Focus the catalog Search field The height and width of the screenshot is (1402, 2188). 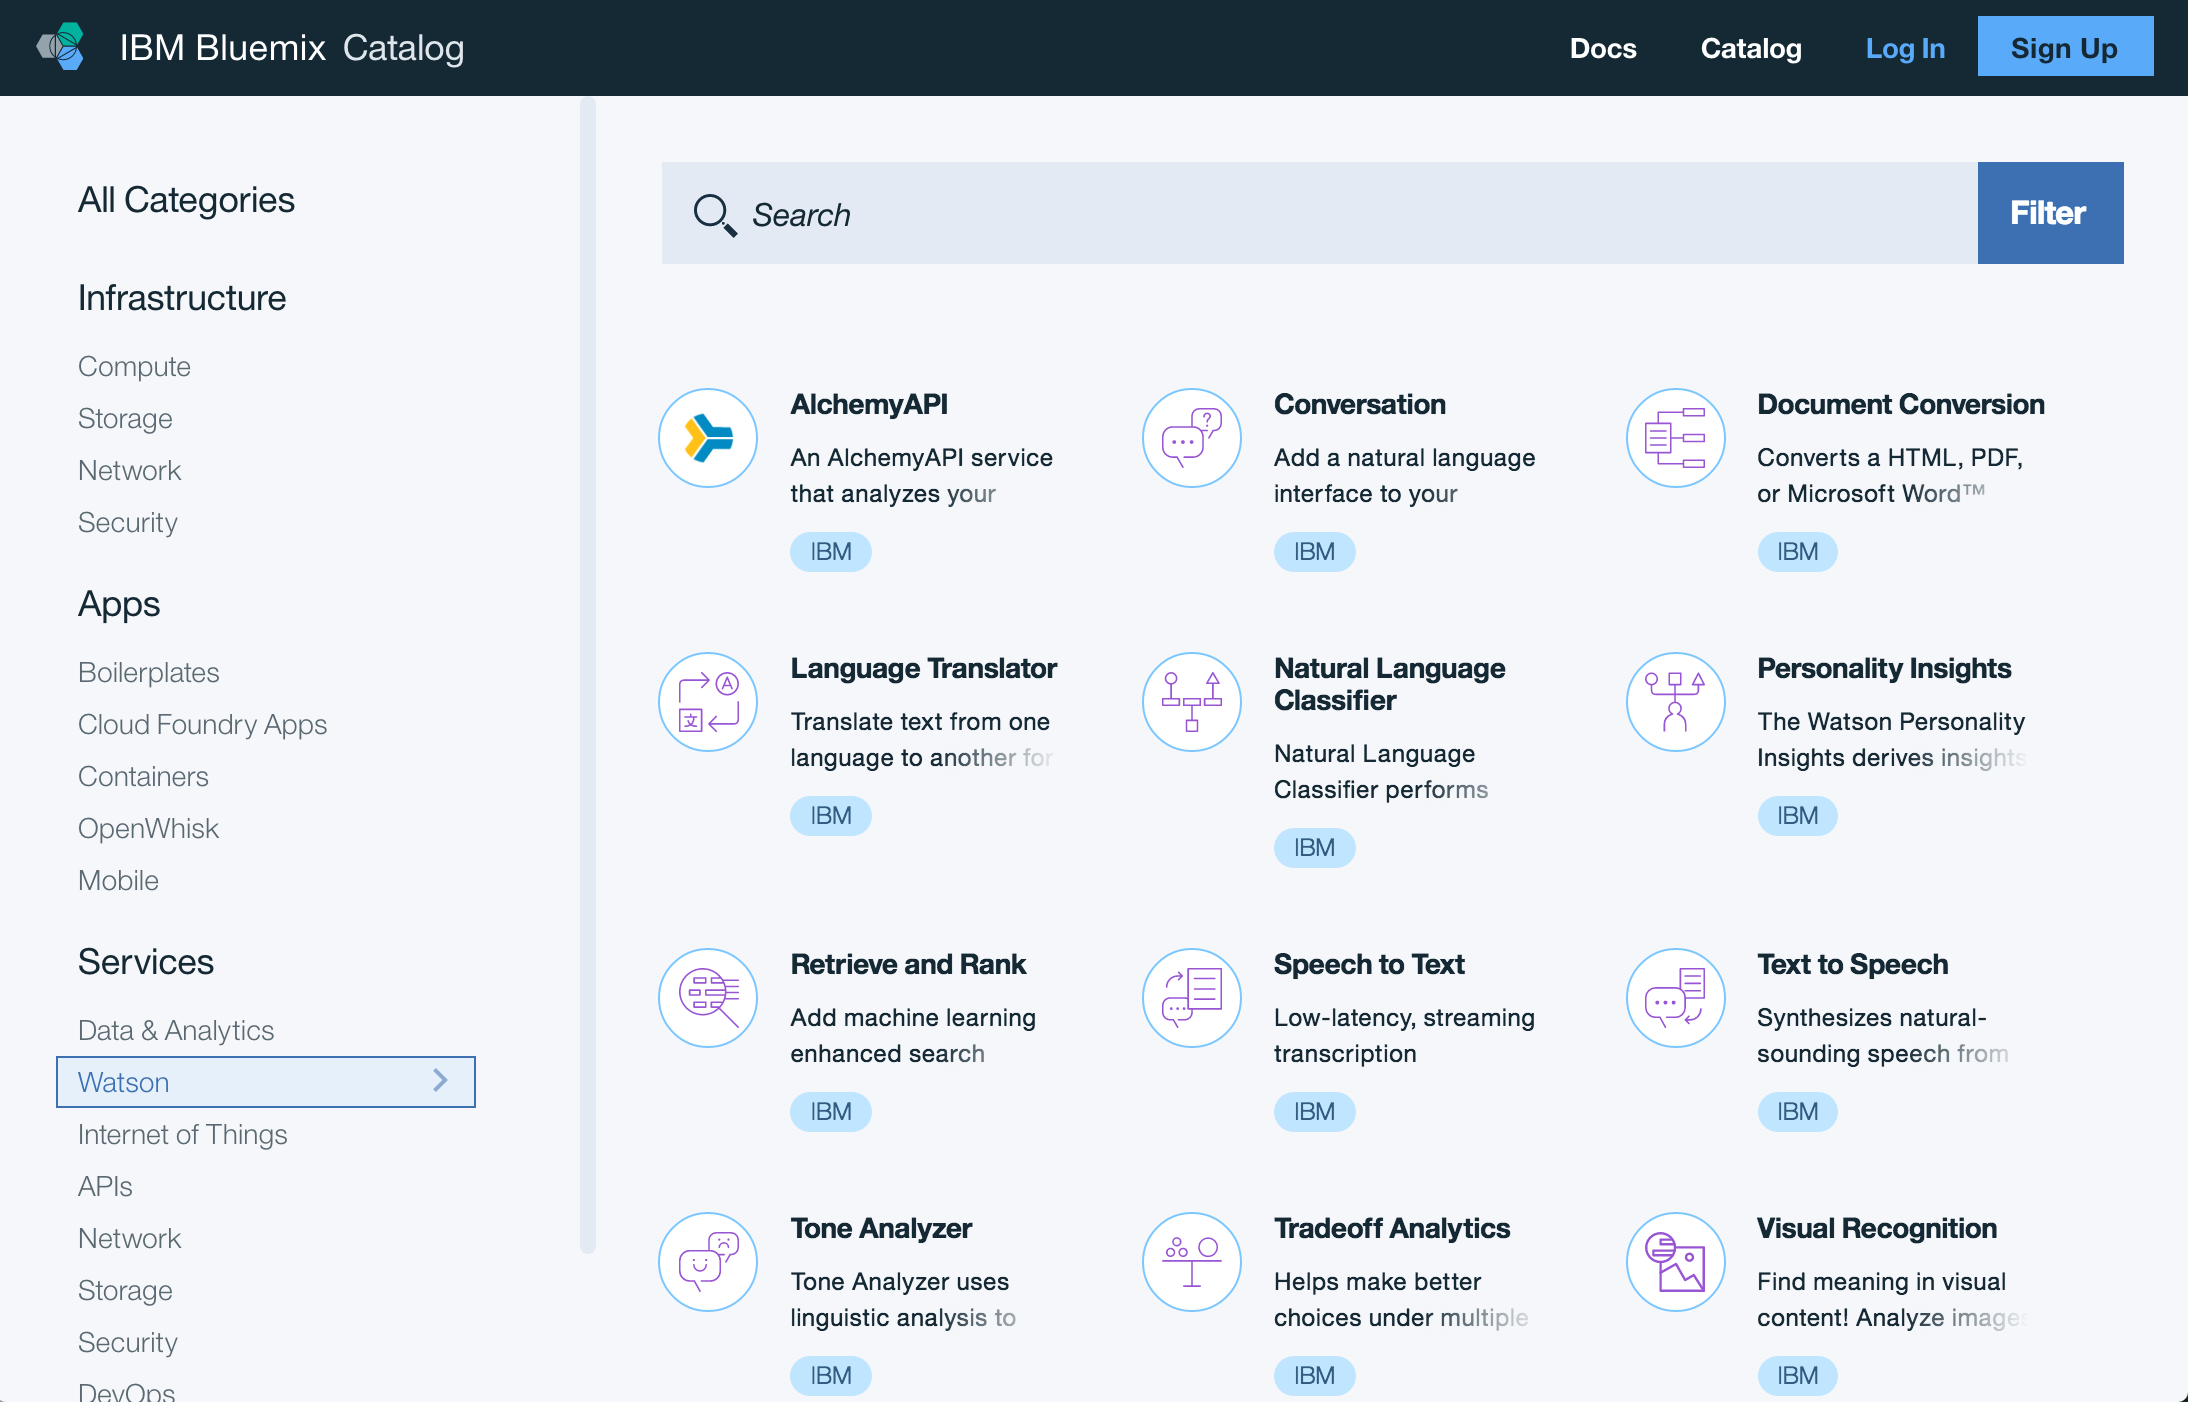1320,213
